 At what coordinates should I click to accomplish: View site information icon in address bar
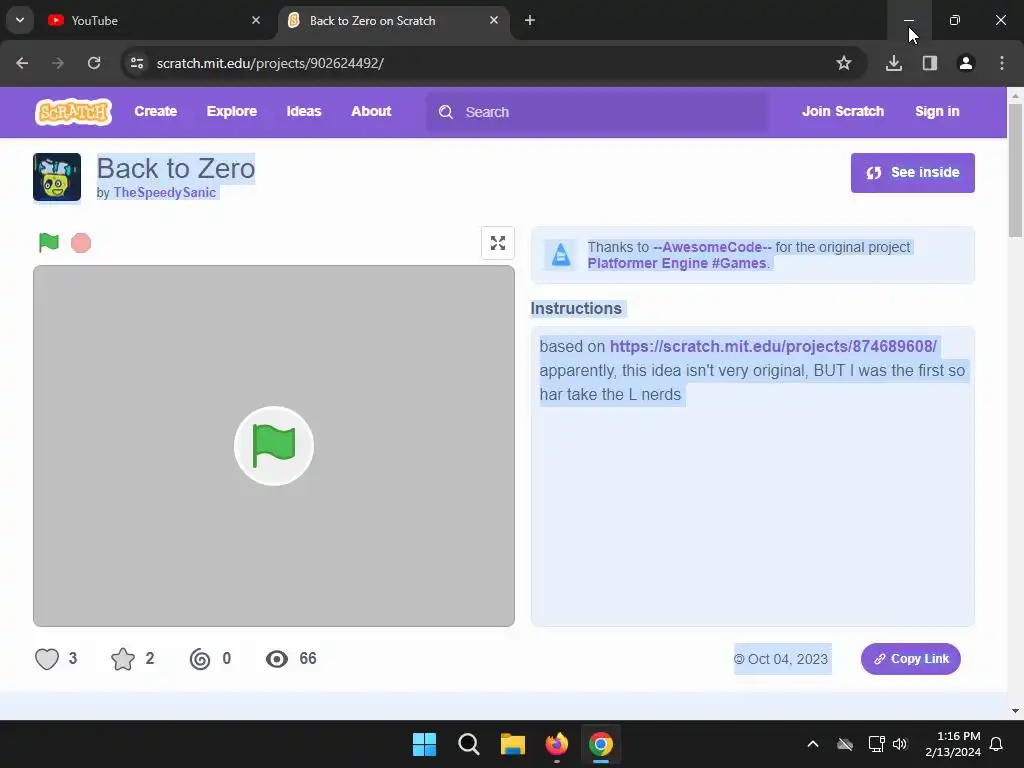137,63
